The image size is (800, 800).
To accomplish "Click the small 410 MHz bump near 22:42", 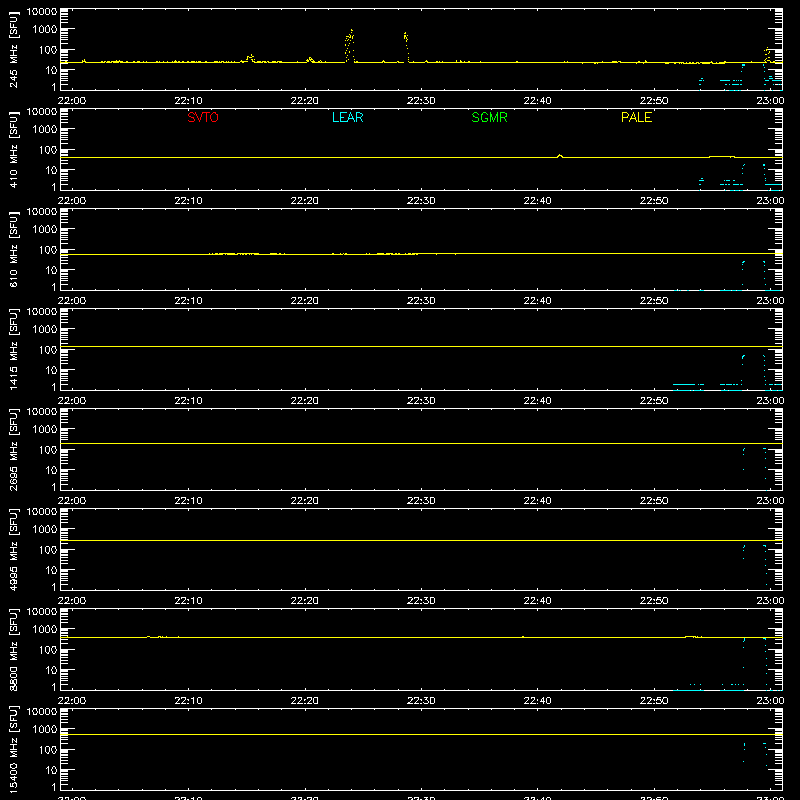I will click(560, 156).
